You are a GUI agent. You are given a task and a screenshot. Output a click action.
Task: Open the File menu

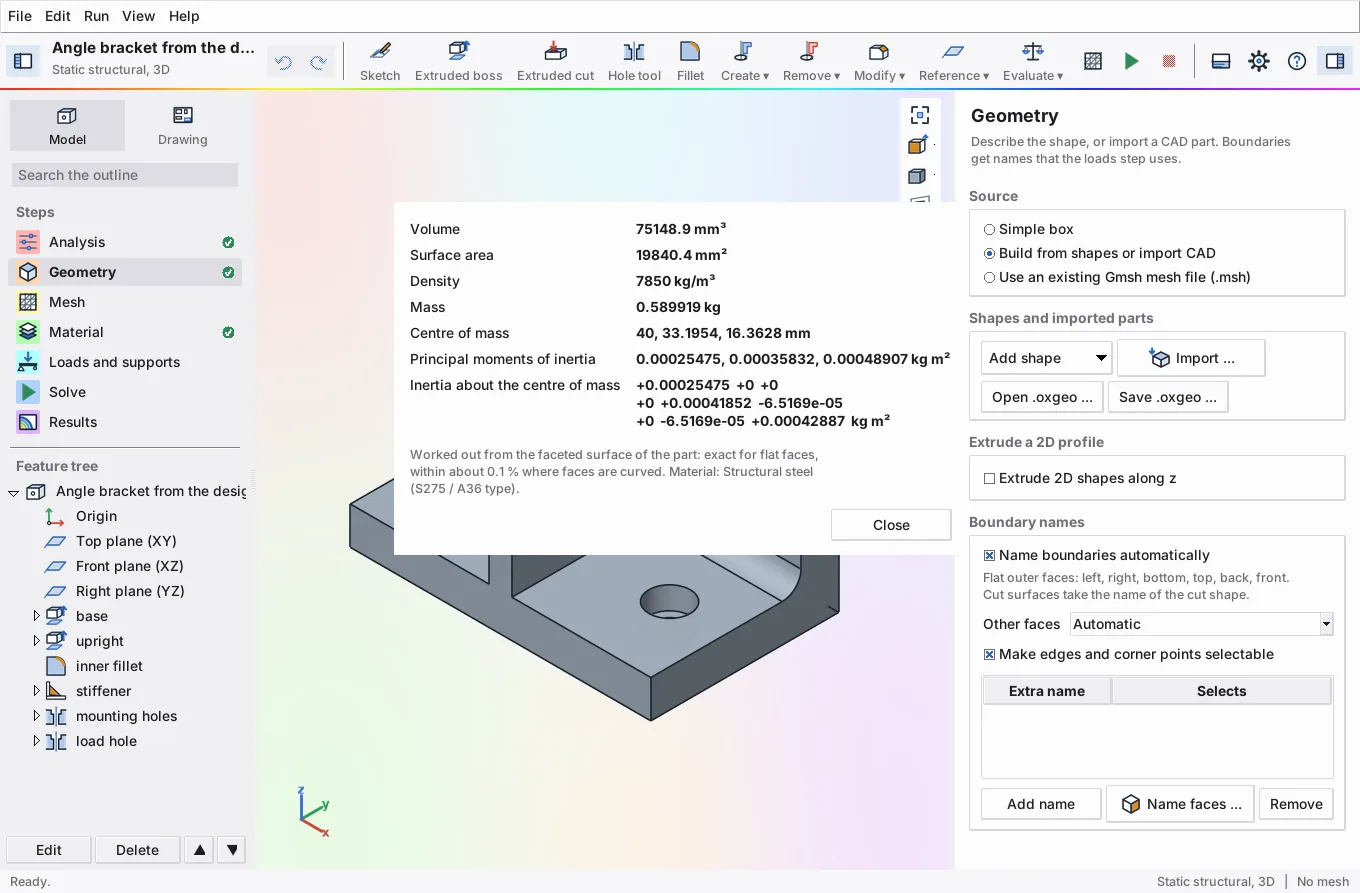coord(20,16)
